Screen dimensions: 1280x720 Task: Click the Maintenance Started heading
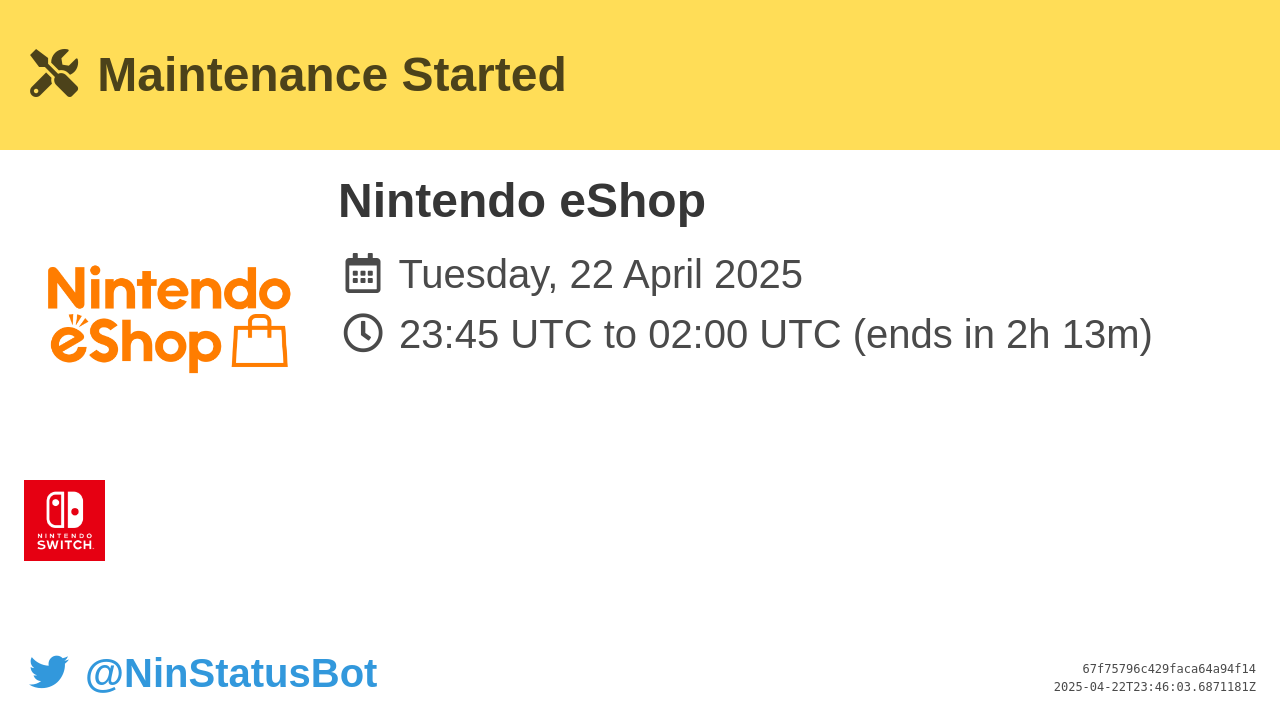[x=331, y=74]
